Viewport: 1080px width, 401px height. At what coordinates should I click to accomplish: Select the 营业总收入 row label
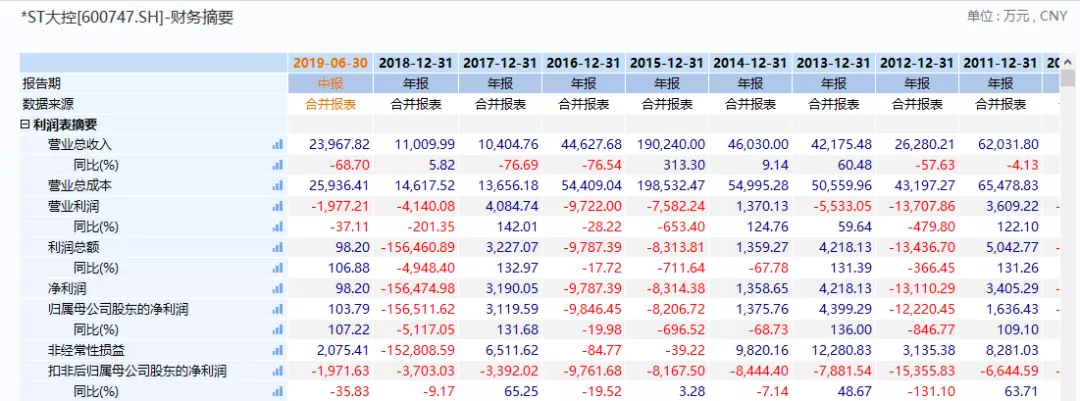[x=79, y=145]
